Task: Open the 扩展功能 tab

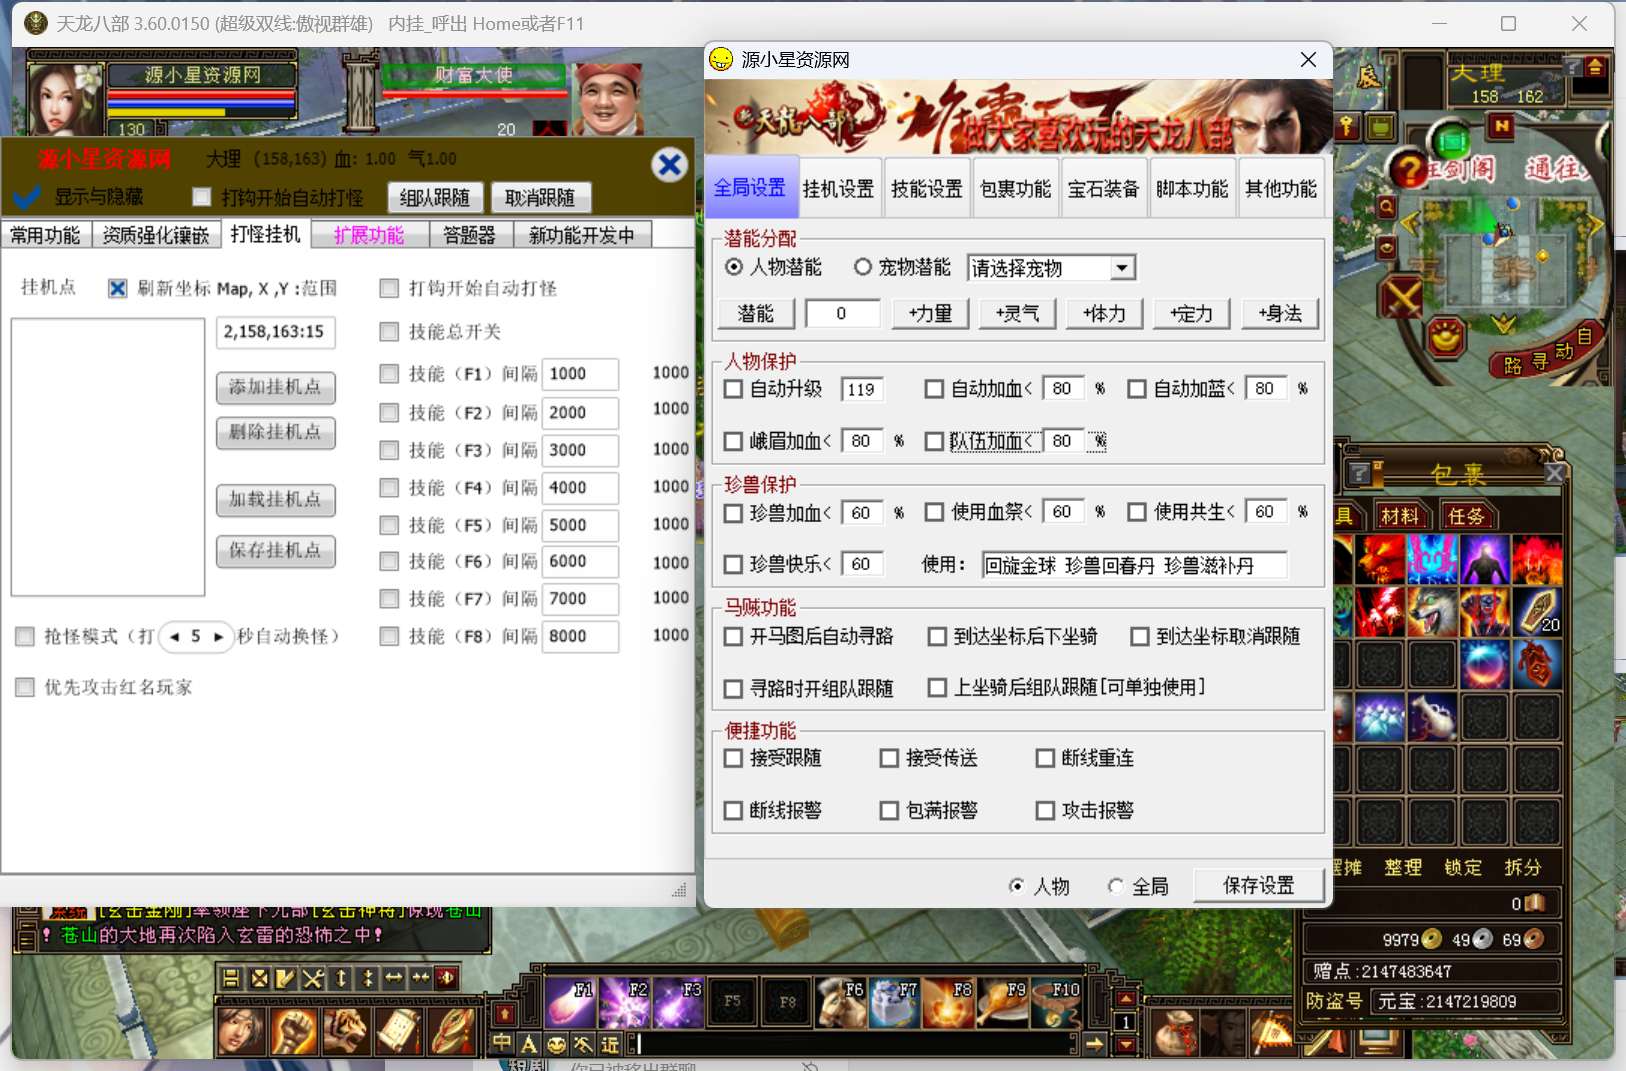Action: point(369,235)
